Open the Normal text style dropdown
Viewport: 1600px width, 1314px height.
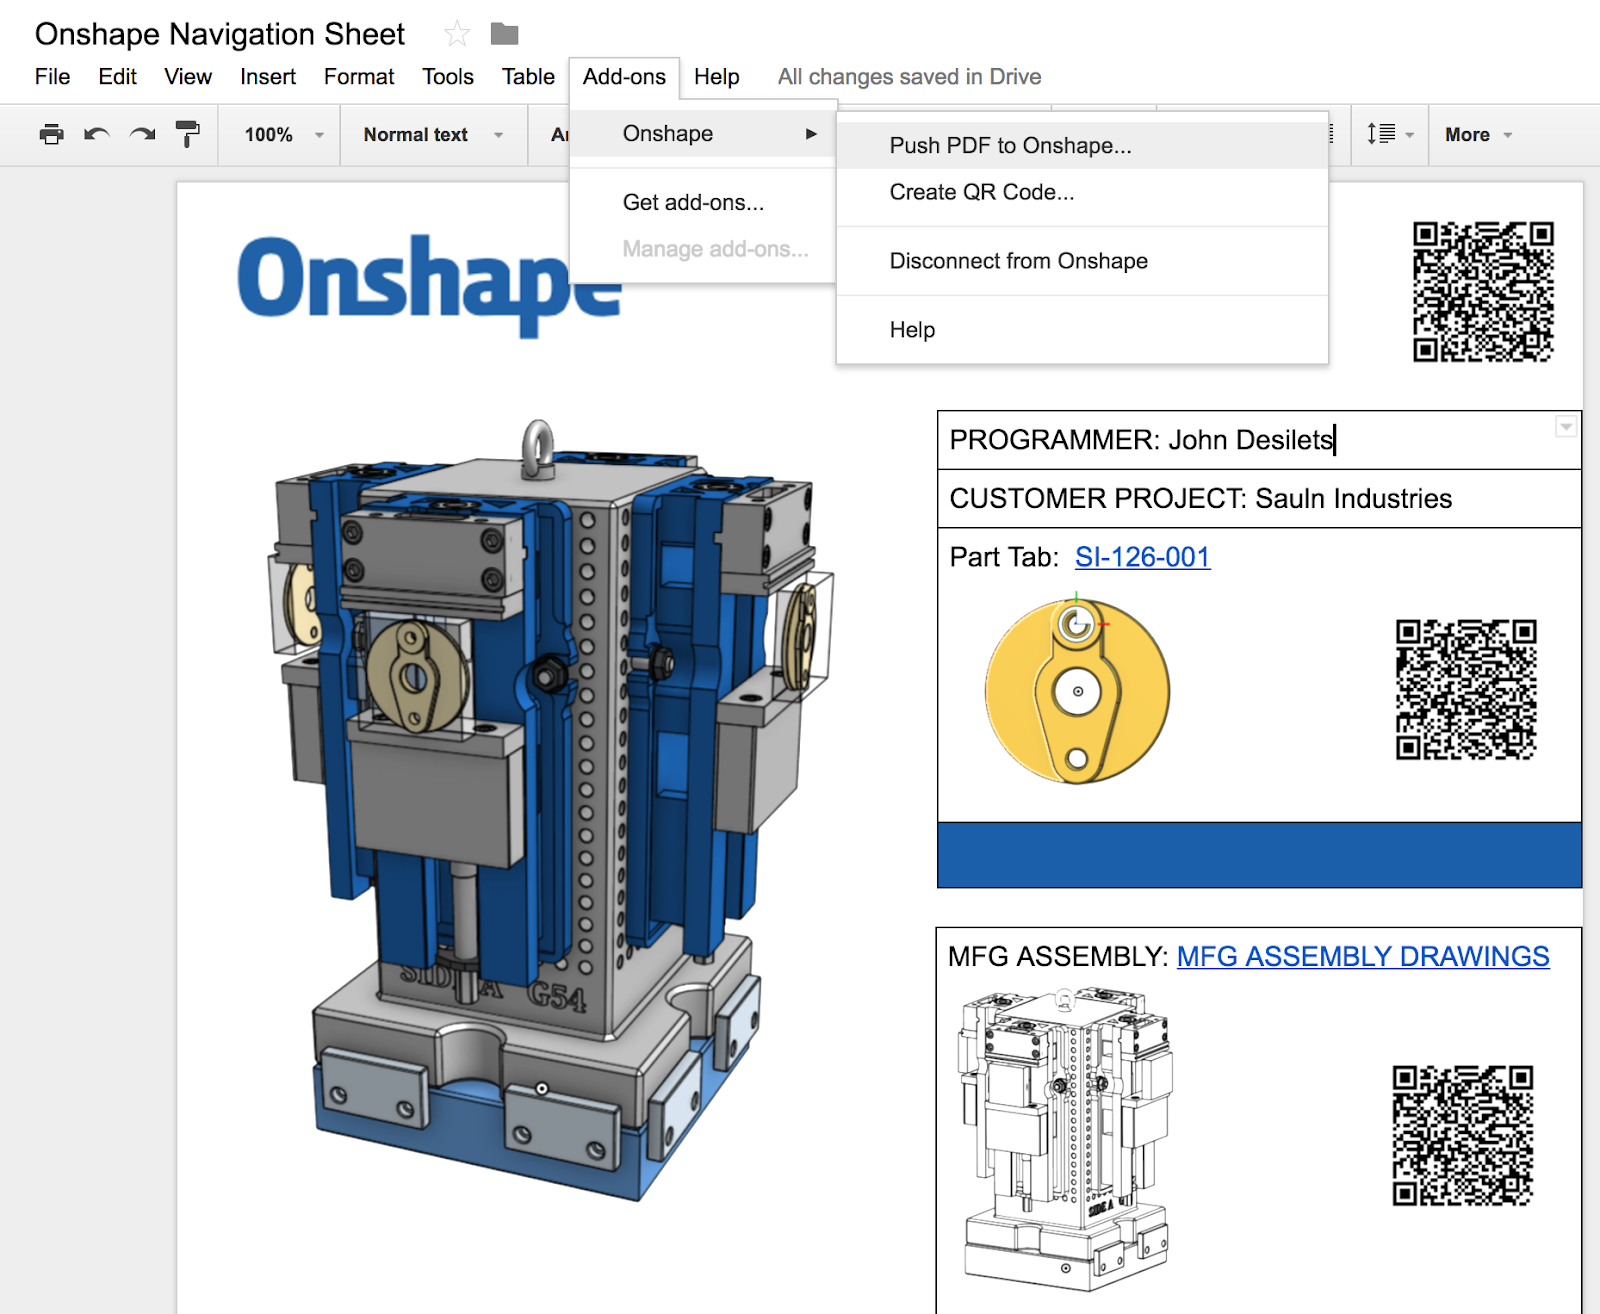click(x=433, y=134)
